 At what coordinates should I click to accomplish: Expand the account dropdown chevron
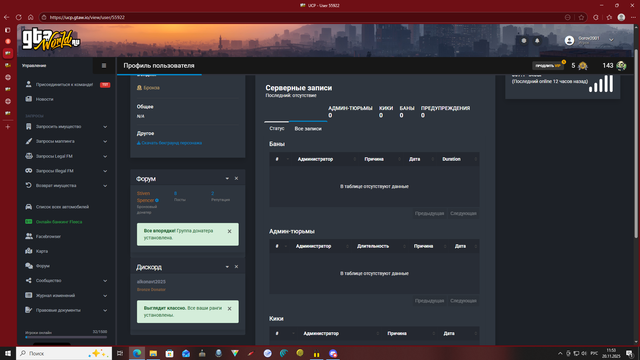pyautogui.click(x=611, y=40)
